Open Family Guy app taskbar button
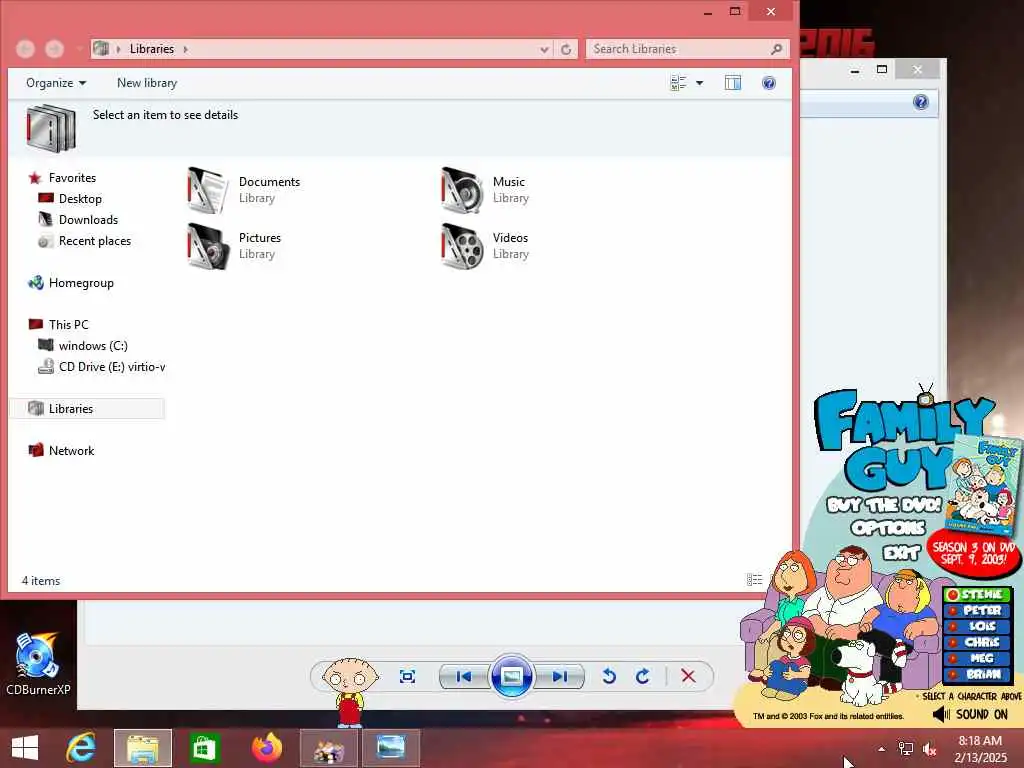 328,748
